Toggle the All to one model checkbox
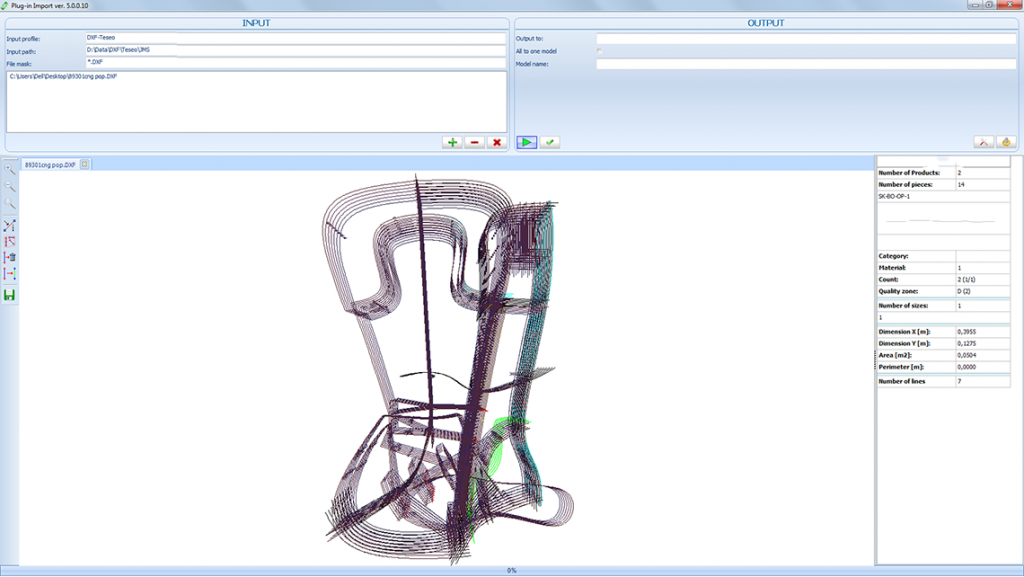Viewport: 1024px width, 577px height. coord(599,51)
